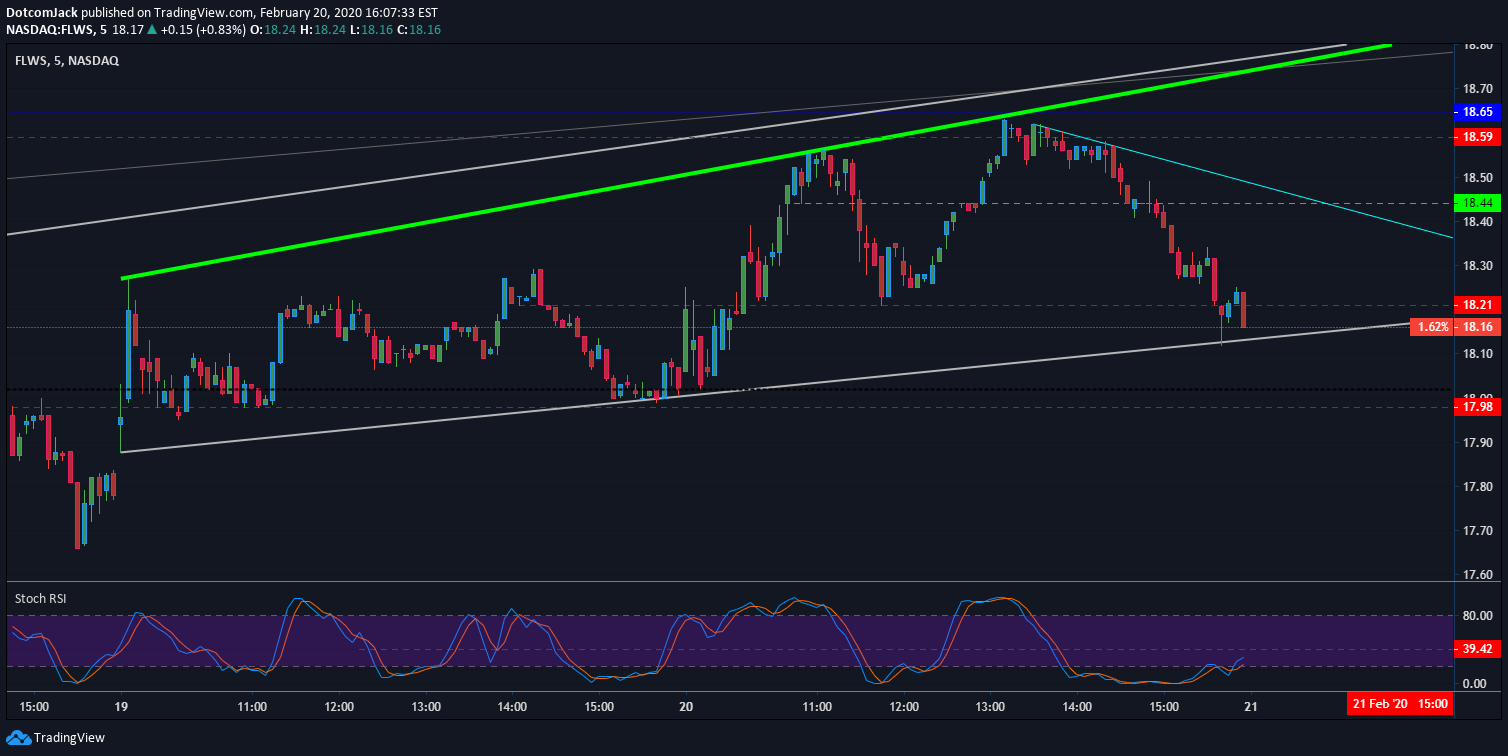Click the blue 18.65 price label

(1476, 112)
